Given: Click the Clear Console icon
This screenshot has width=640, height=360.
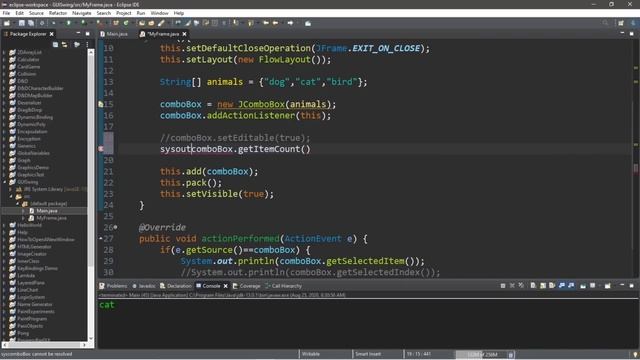Looking at the screenshot, I should [533, 286].
